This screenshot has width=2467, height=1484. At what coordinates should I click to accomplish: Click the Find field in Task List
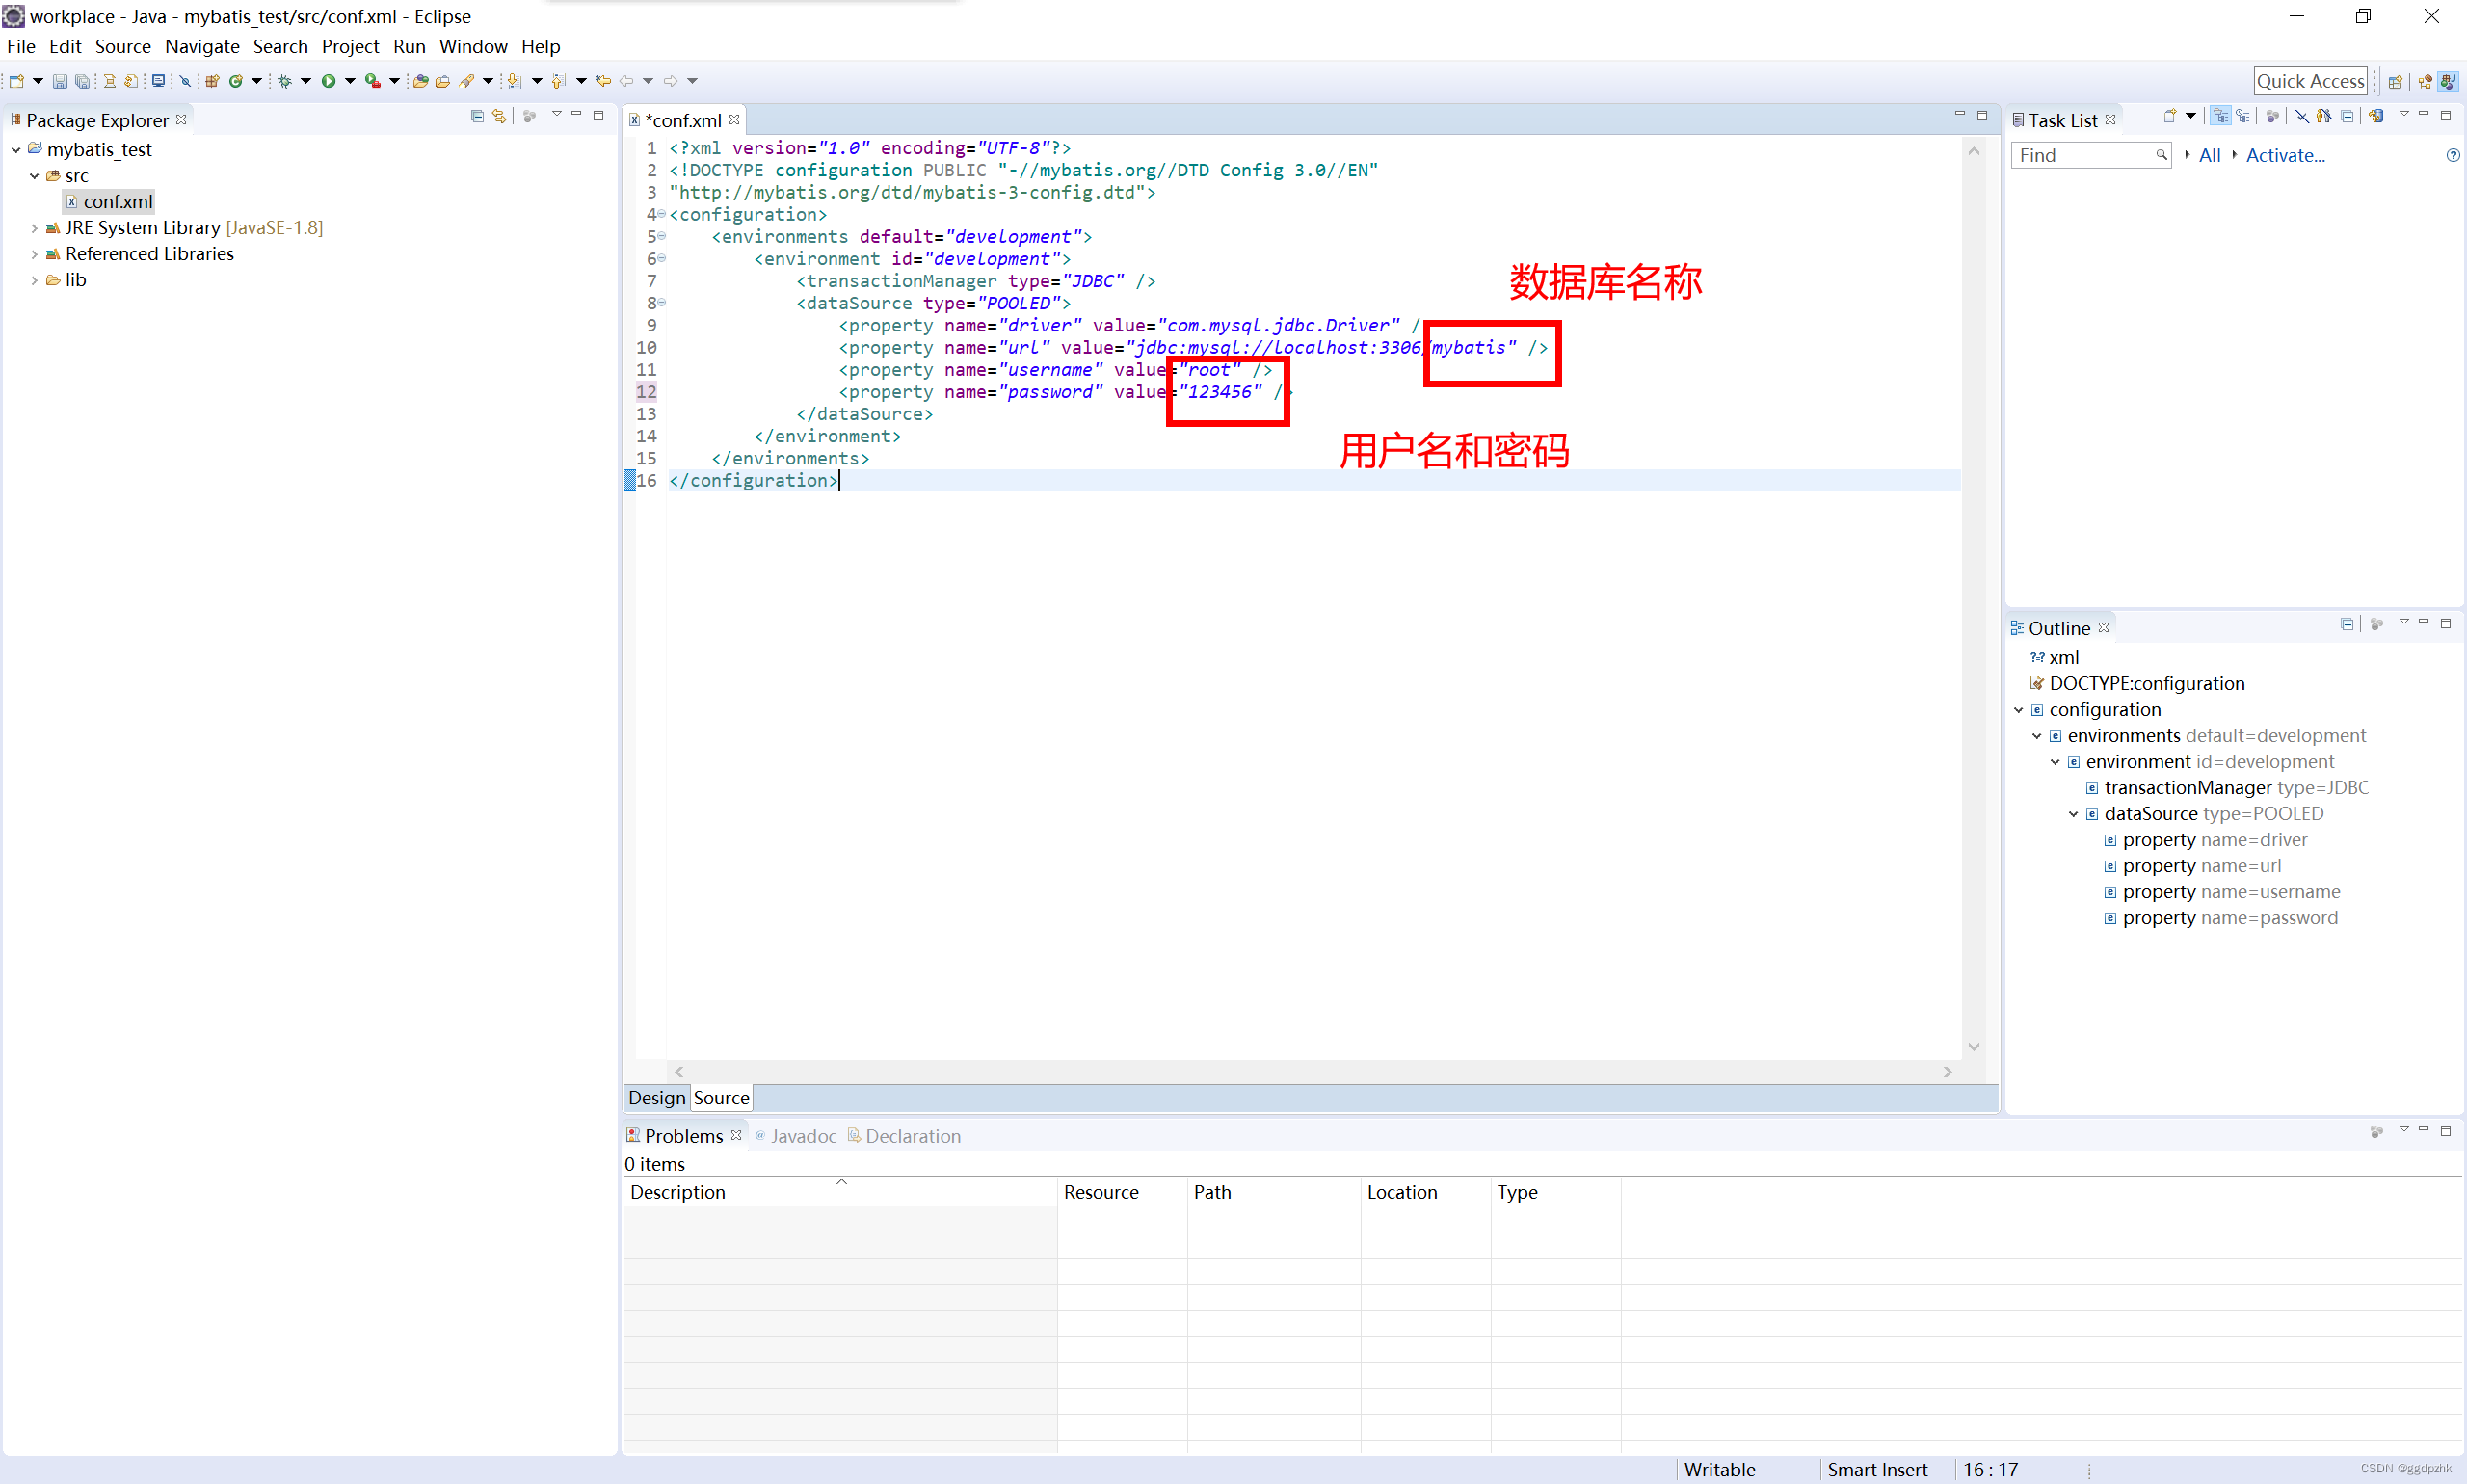click(2090, 155)
